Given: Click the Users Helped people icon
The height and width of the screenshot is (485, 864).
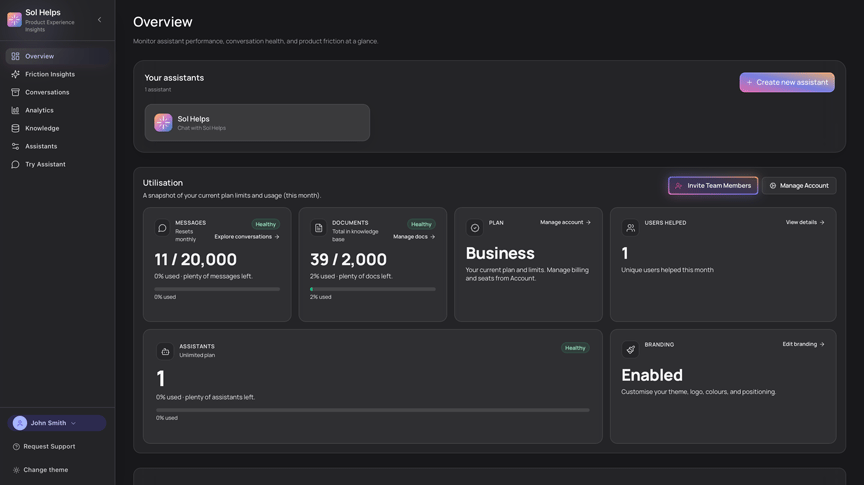Looking at the screenshot, I should coord(630,228).
